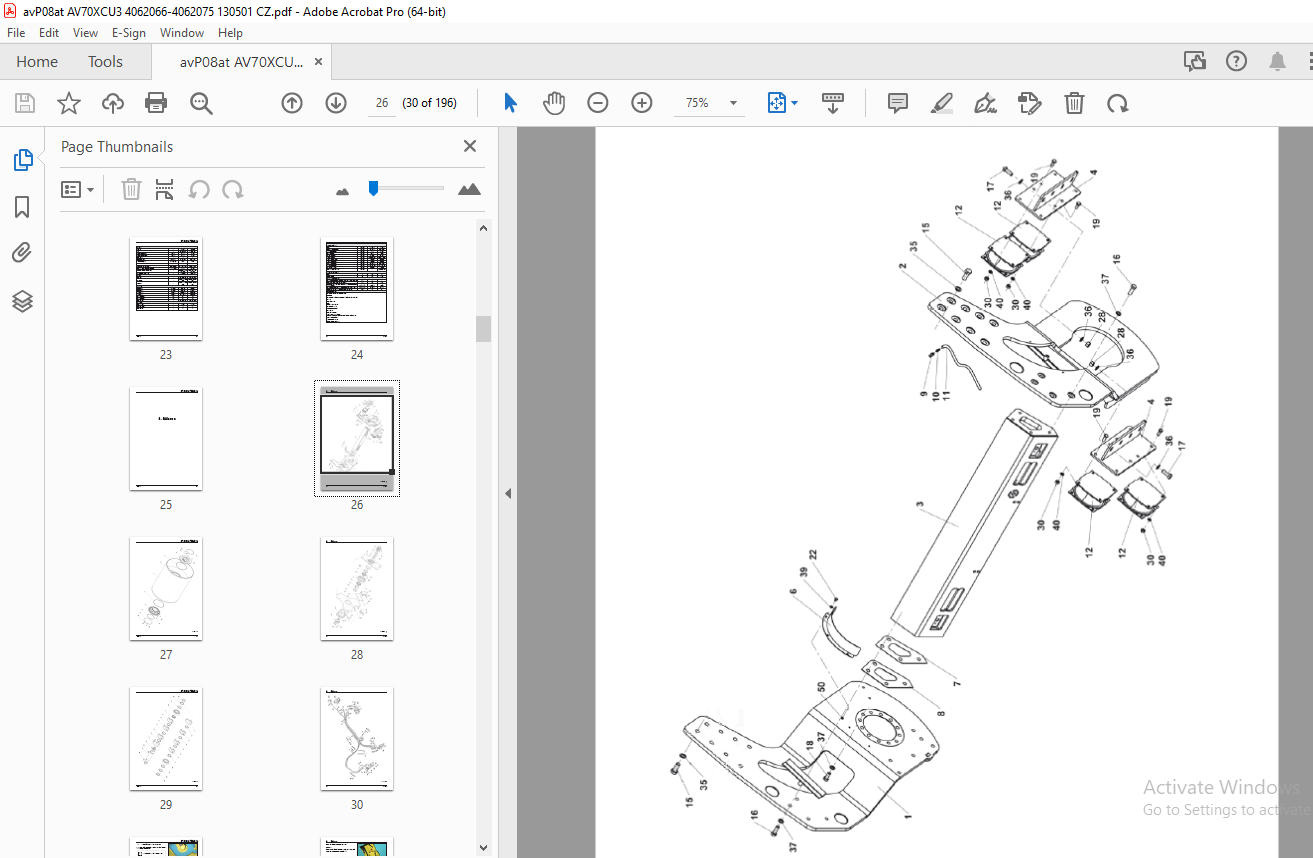The width and height of the screenshot is (1313, 858).
Task: Close the Page Thumbnails panel
Action: pyautogui.click(x=470, y=146)
